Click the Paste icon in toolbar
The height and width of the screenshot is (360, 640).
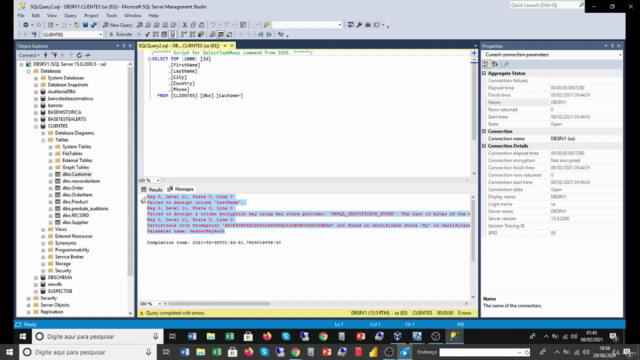202,25
